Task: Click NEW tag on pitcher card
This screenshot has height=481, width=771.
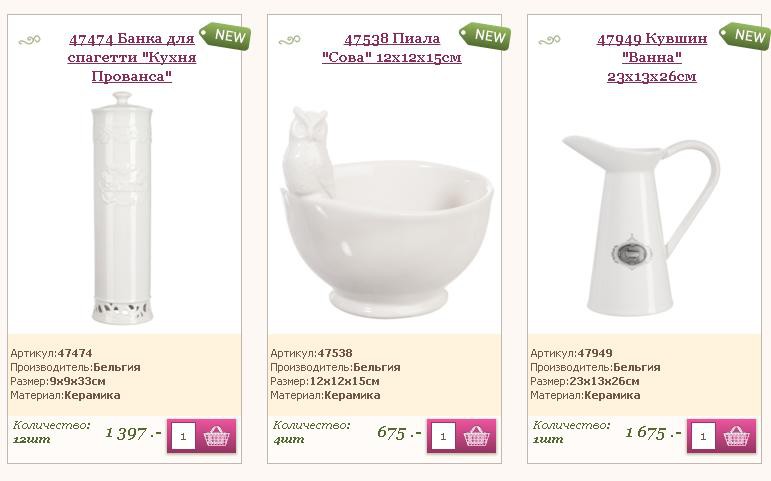Action: (745, 36)
